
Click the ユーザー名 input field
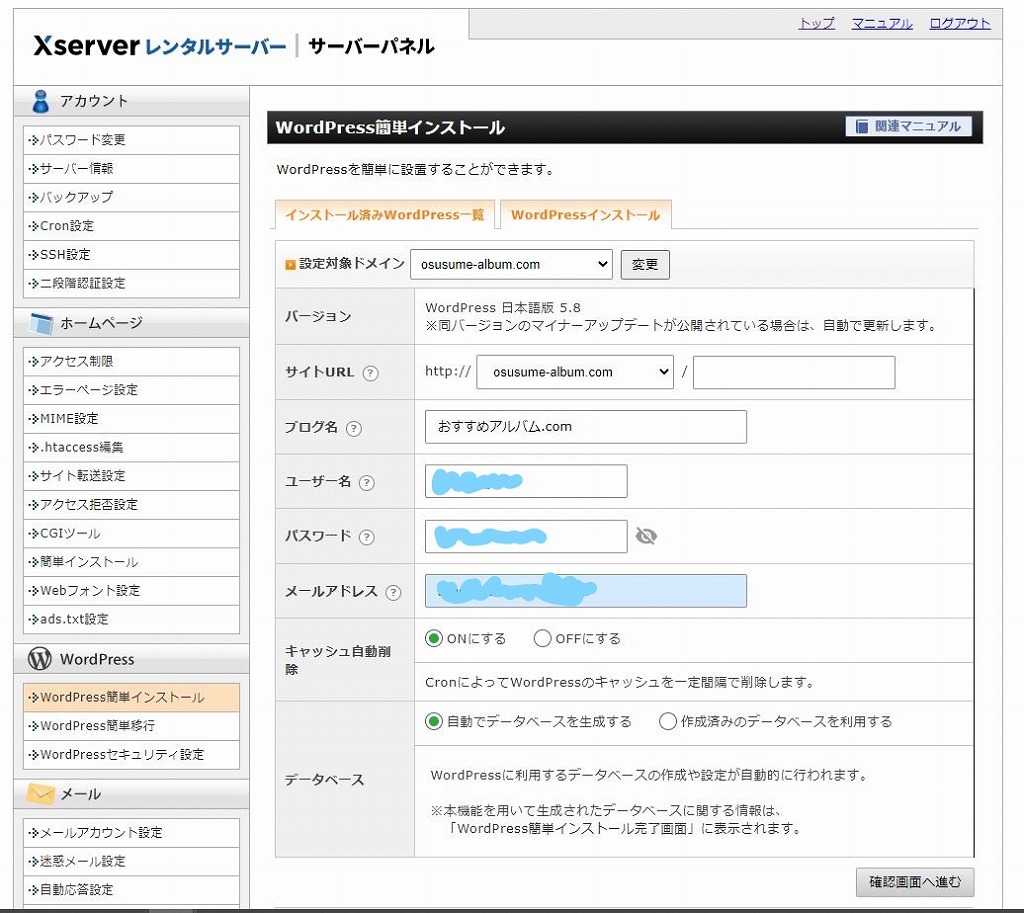click(x=526, y=481)
